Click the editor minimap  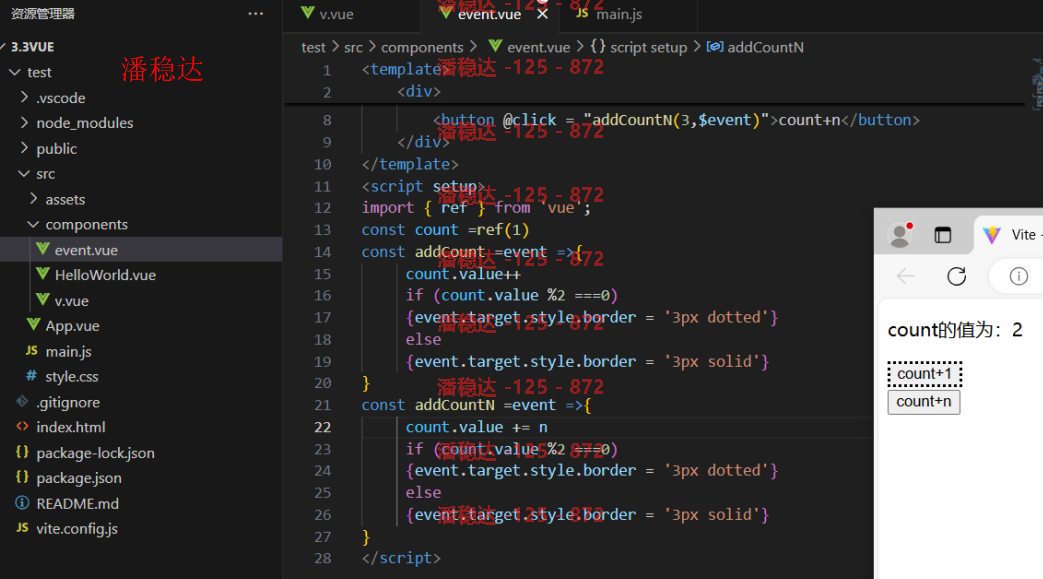[1037, 83]
